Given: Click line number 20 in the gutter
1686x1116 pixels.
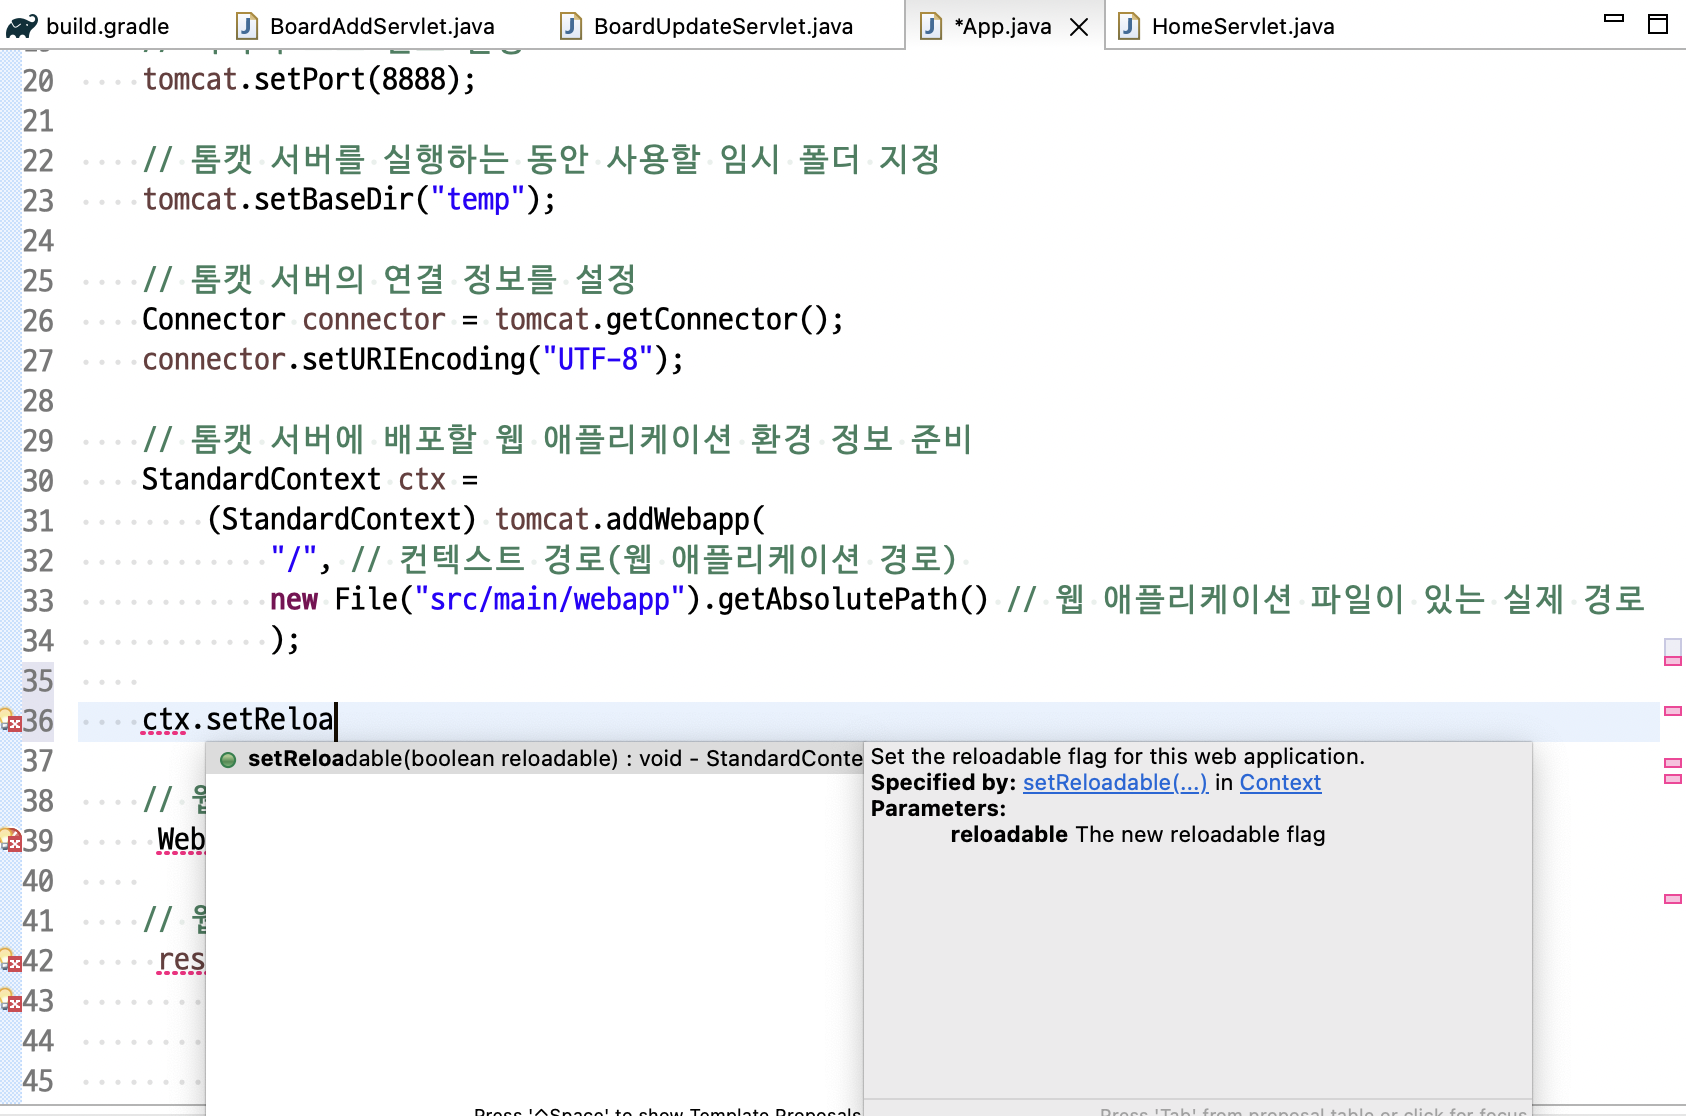Looking at the screenshot, I should tap(38, 81).
